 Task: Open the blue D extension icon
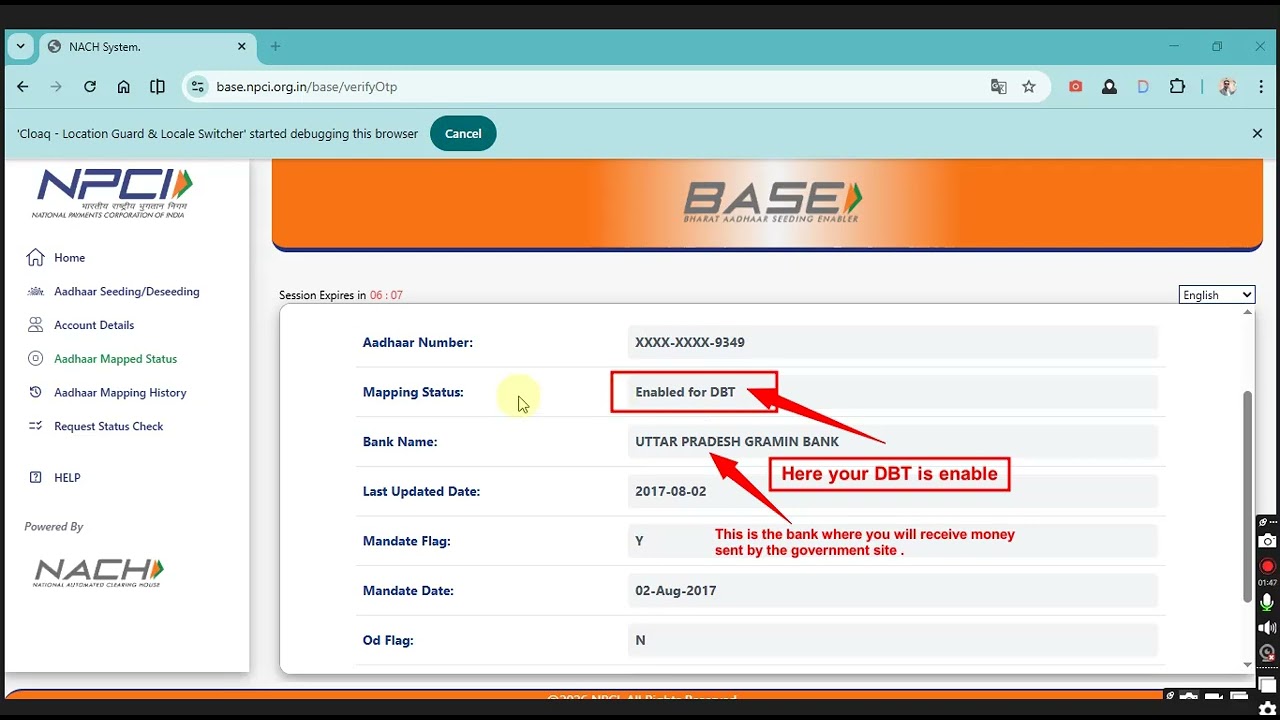click(1143, 87)
